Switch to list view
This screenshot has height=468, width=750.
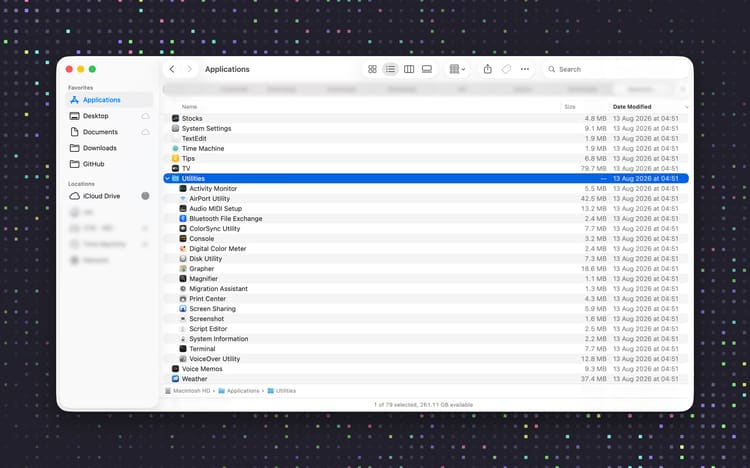tap(390, 69)
